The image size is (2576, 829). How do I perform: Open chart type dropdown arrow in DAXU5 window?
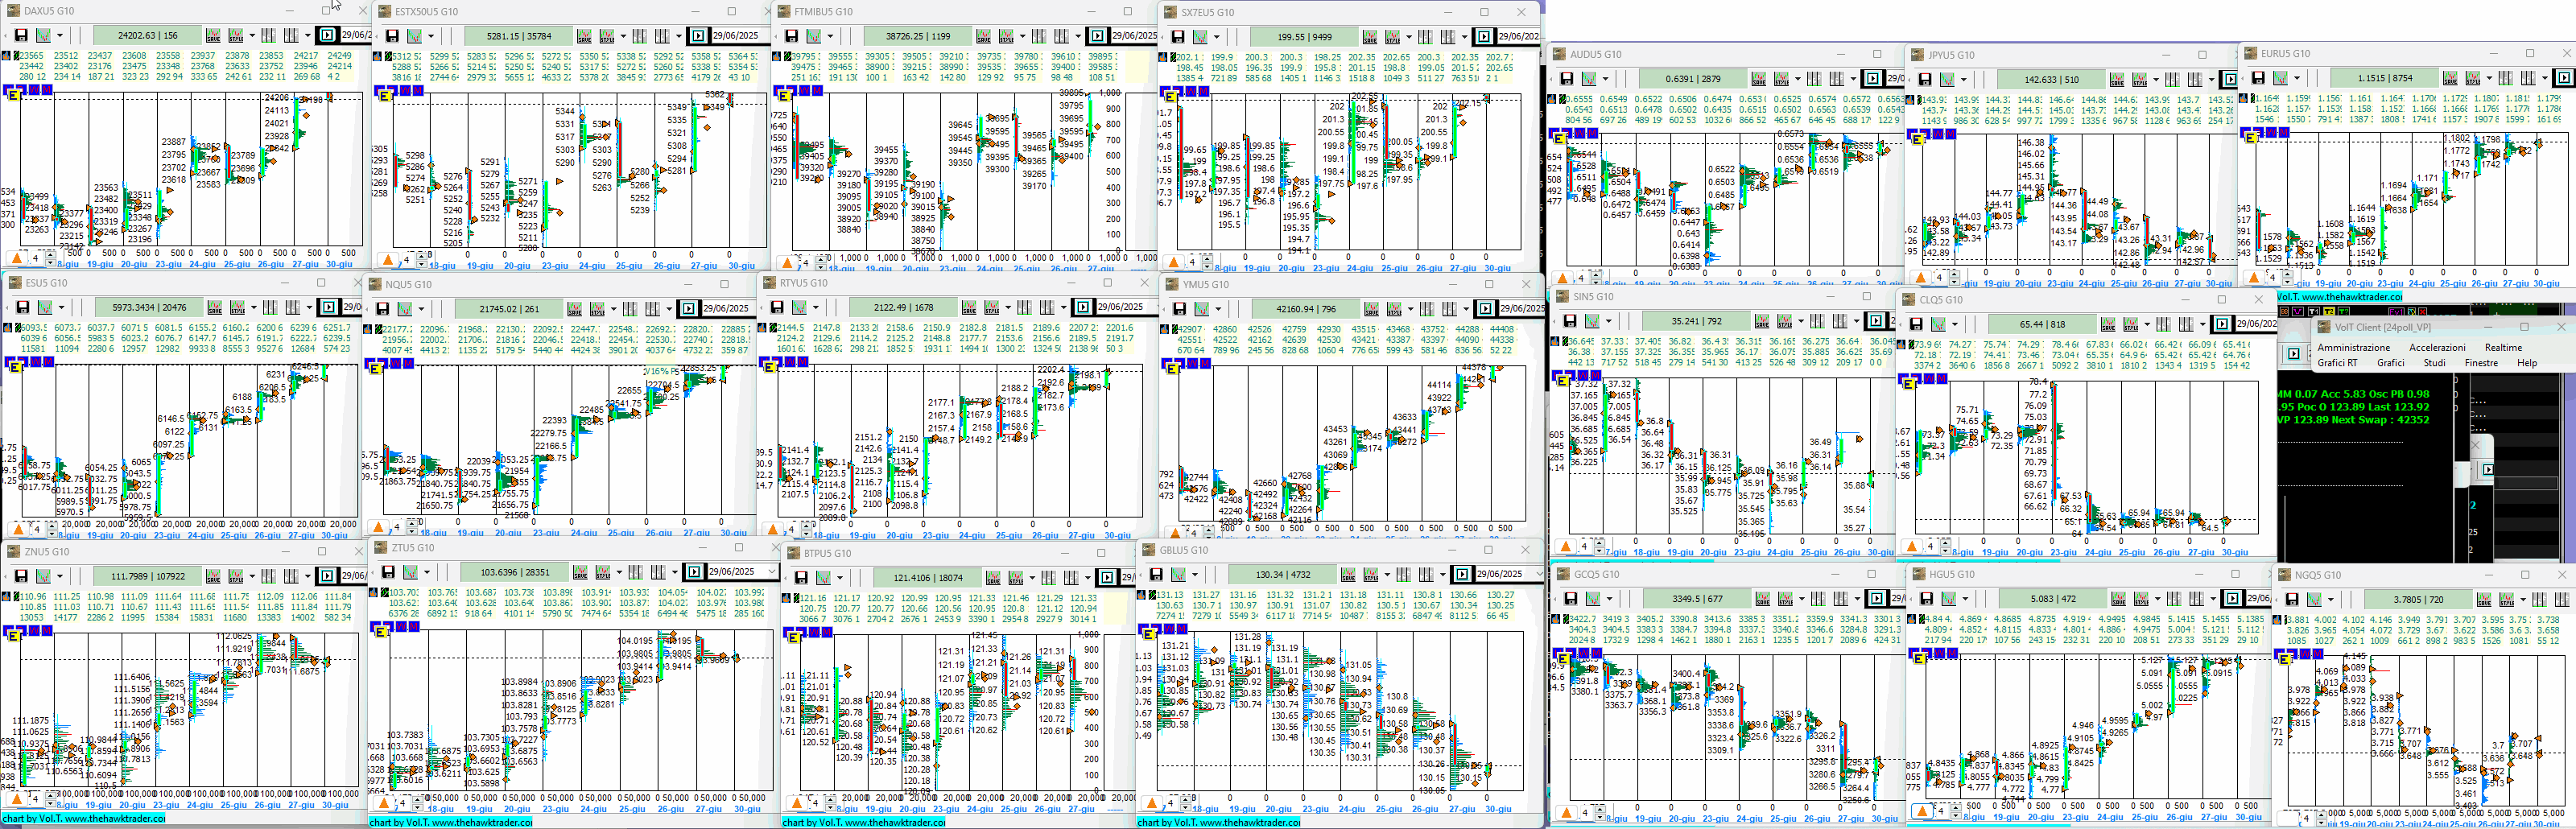pos(60,36)
